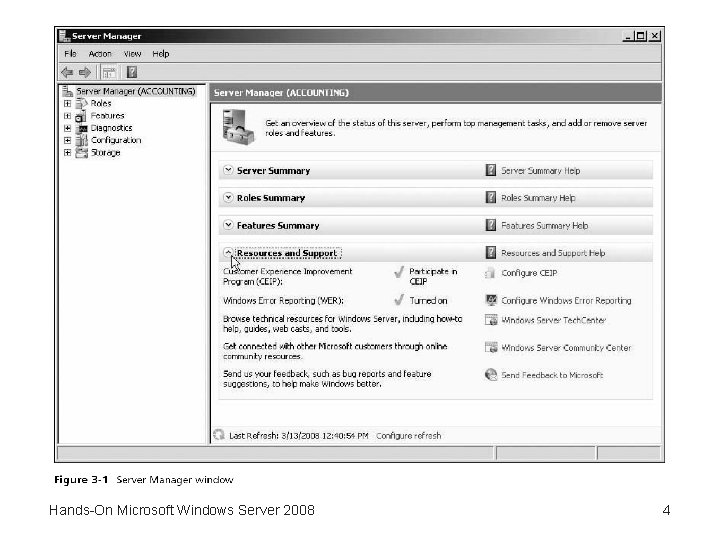Expand the Features tree node
The width and height of the screenshot is (720, 540).
click(68, 116)
